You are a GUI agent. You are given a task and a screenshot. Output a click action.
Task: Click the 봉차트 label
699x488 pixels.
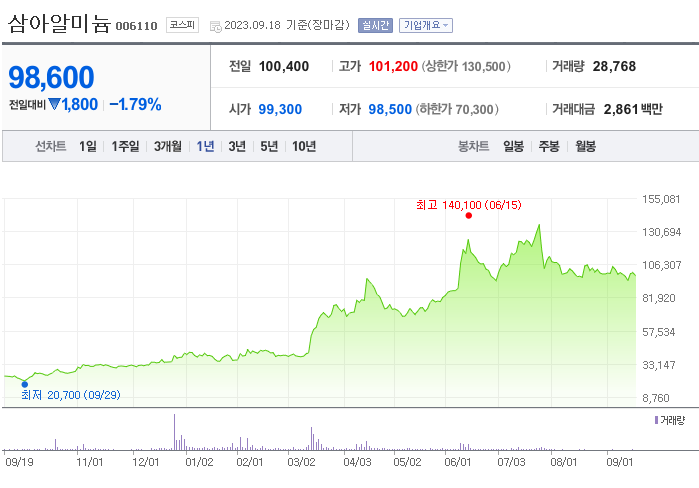point(473,146)
